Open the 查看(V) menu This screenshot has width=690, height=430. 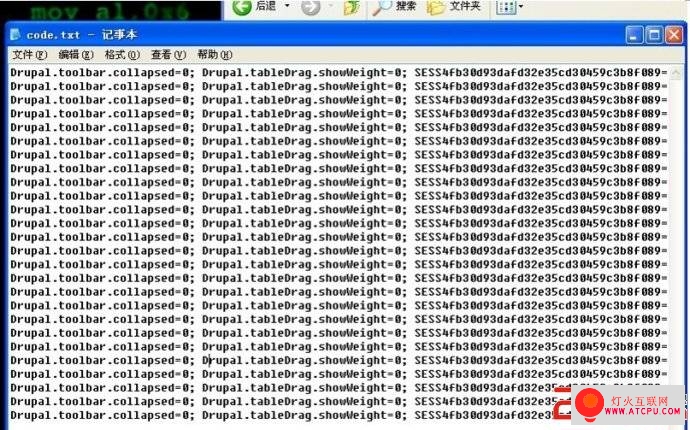coord(169,55)
